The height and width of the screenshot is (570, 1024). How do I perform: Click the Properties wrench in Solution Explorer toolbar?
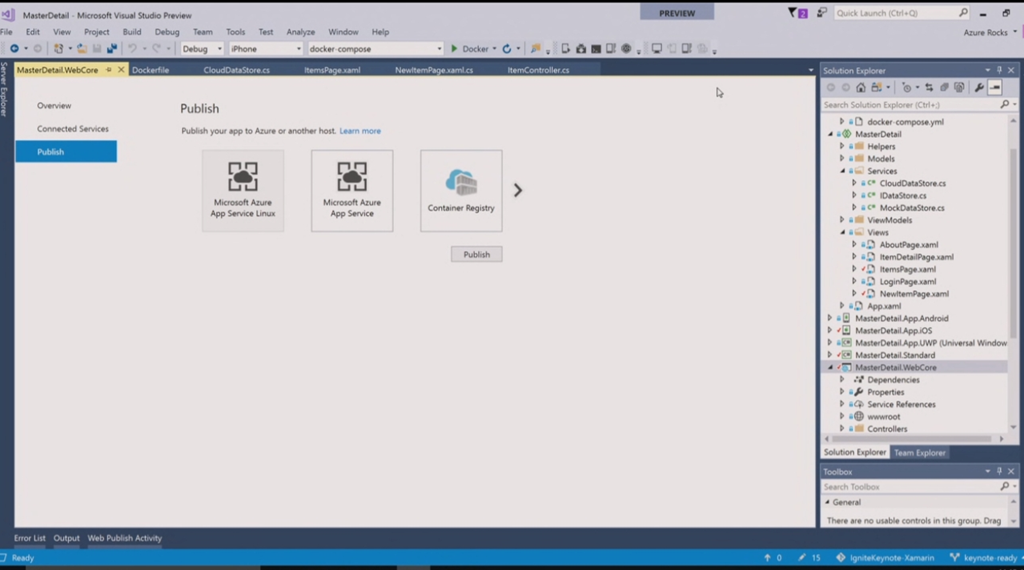979,87
